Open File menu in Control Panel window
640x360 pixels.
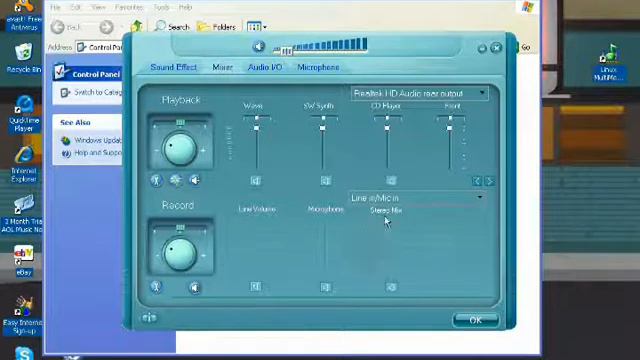pyautogui.click(x=55, y=7)
